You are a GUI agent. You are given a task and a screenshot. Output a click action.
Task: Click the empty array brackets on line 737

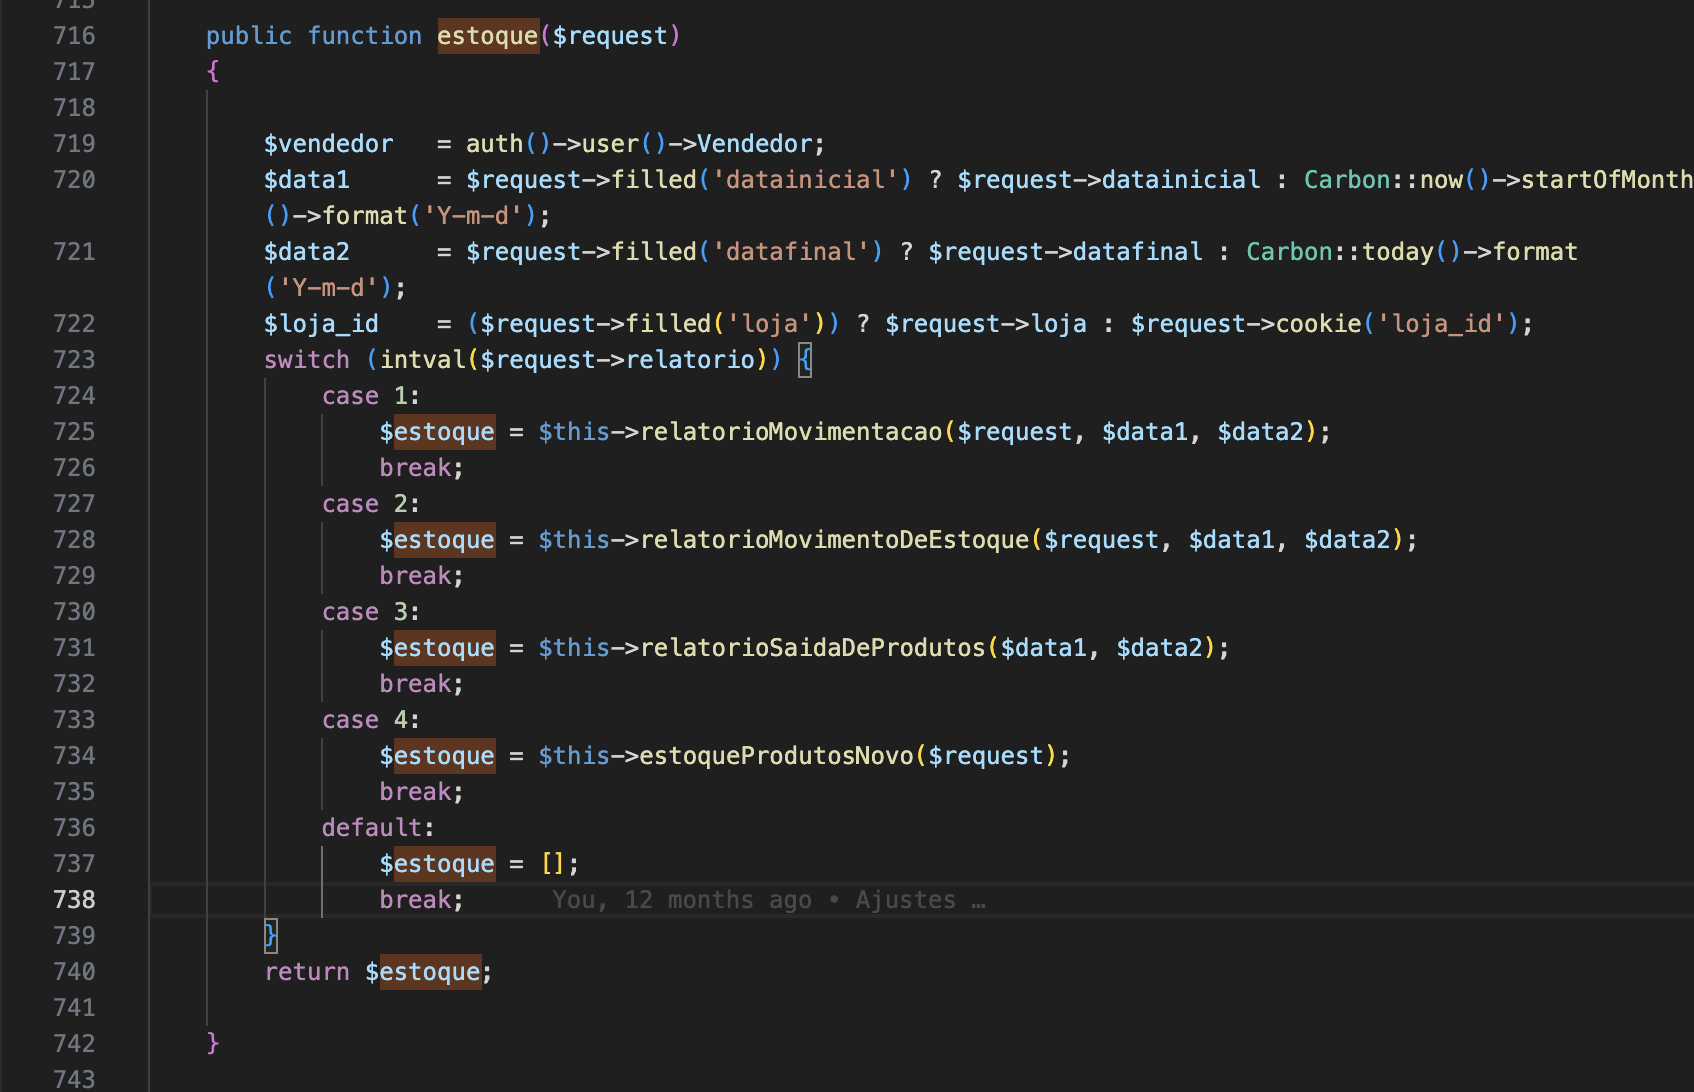pos(552,864)
